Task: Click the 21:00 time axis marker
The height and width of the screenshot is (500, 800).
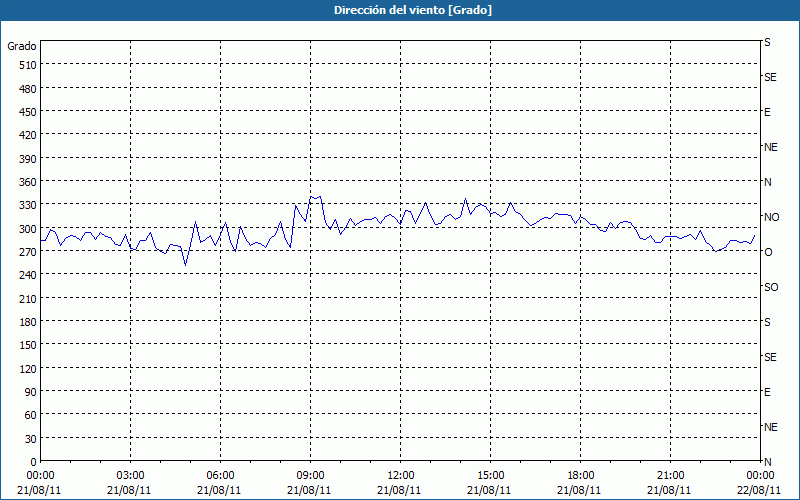Action: [670, 475]
